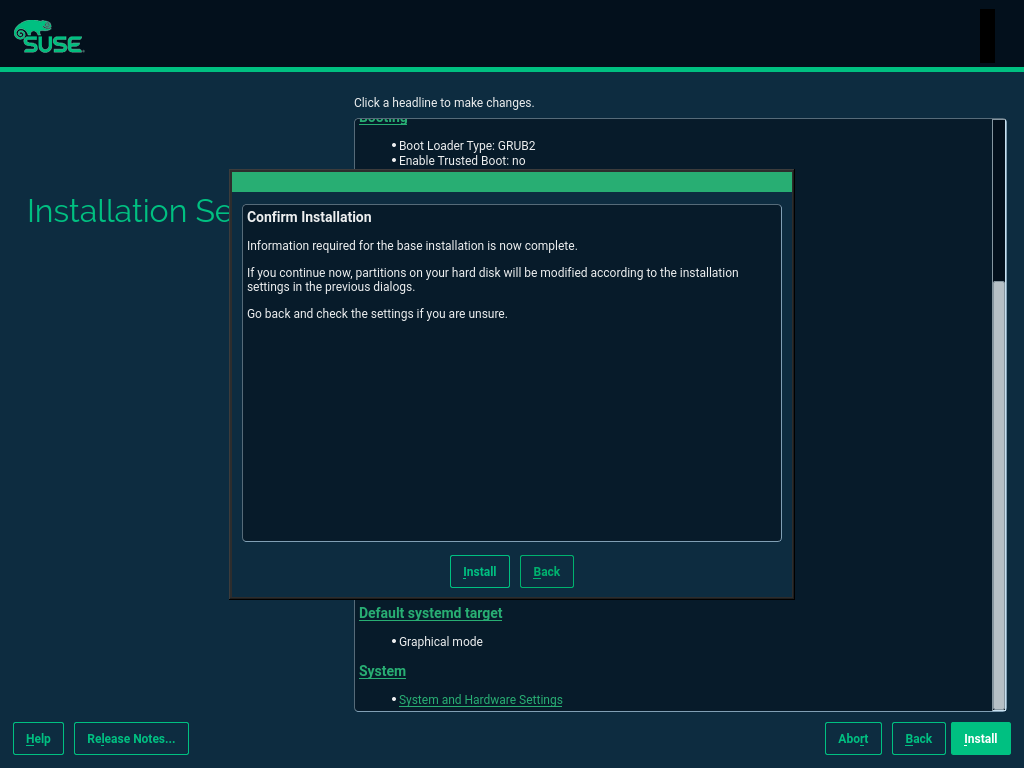Click the Enable Trusted Boot: no entry
This screenshot has width=1024, height=768.
click(x=461, y=161)
